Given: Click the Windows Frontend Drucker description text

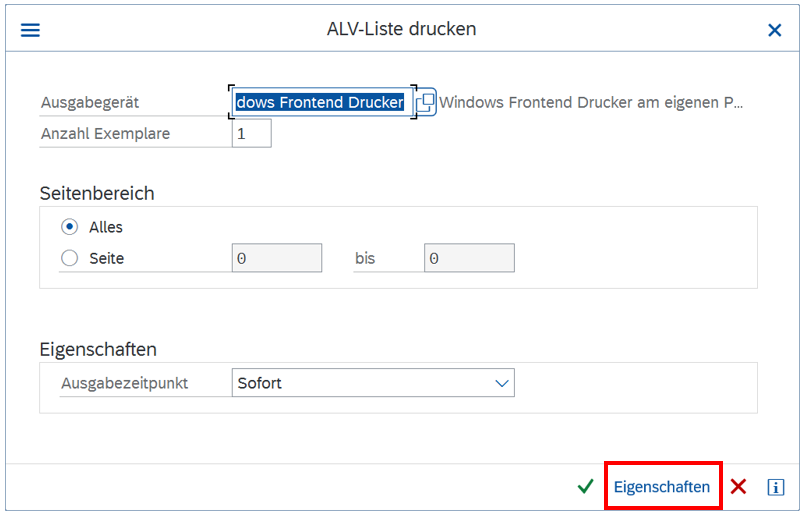Looking at the screenshot, I should [592, 102].
